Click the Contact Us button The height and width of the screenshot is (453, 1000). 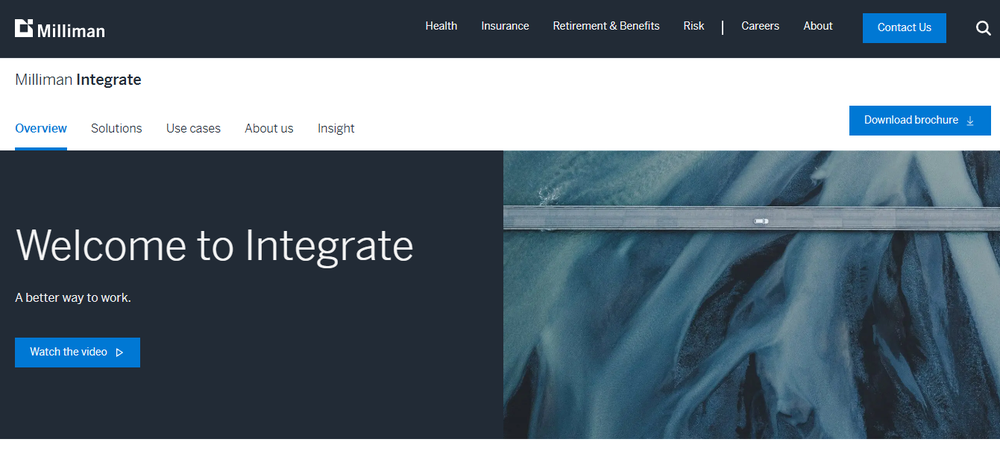coord(904,27)
